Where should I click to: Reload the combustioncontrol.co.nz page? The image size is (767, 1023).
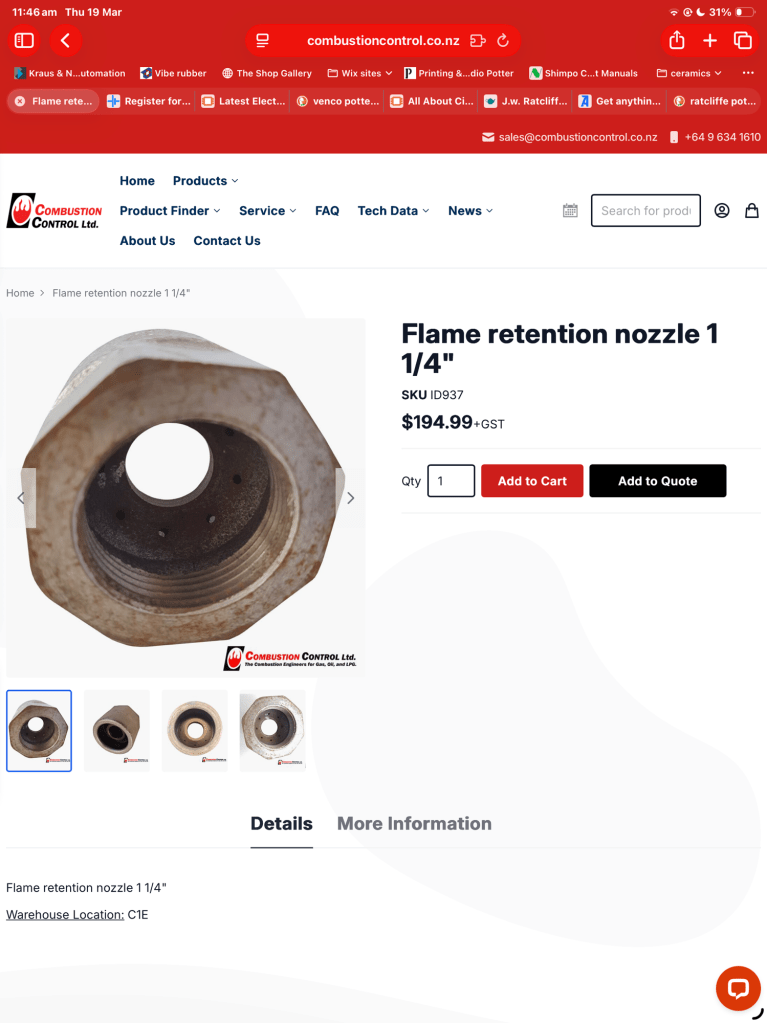[502, 40]
